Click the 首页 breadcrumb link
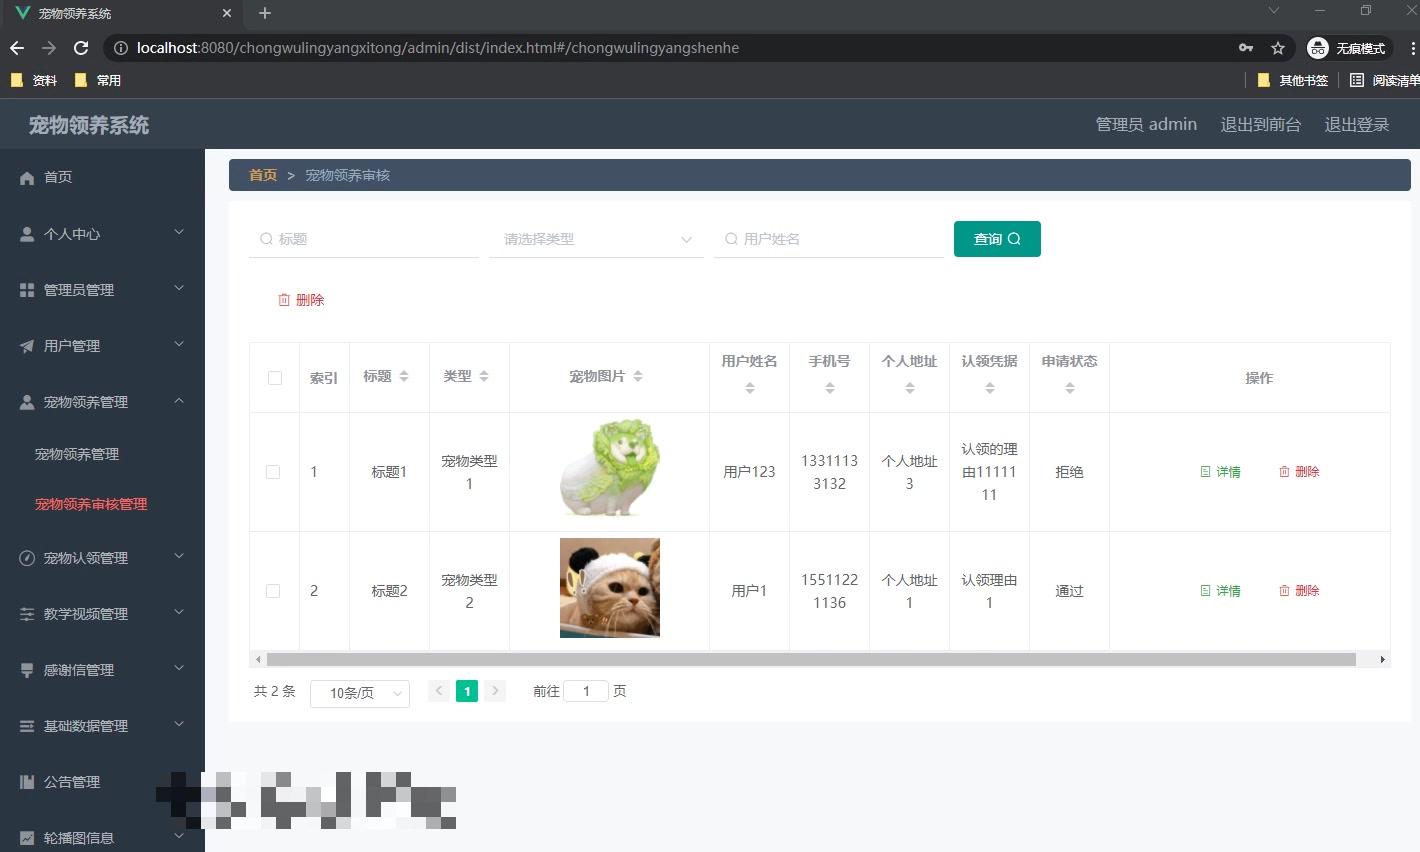The width and height of the screenshot is (1420, 852). coord(263,175)
